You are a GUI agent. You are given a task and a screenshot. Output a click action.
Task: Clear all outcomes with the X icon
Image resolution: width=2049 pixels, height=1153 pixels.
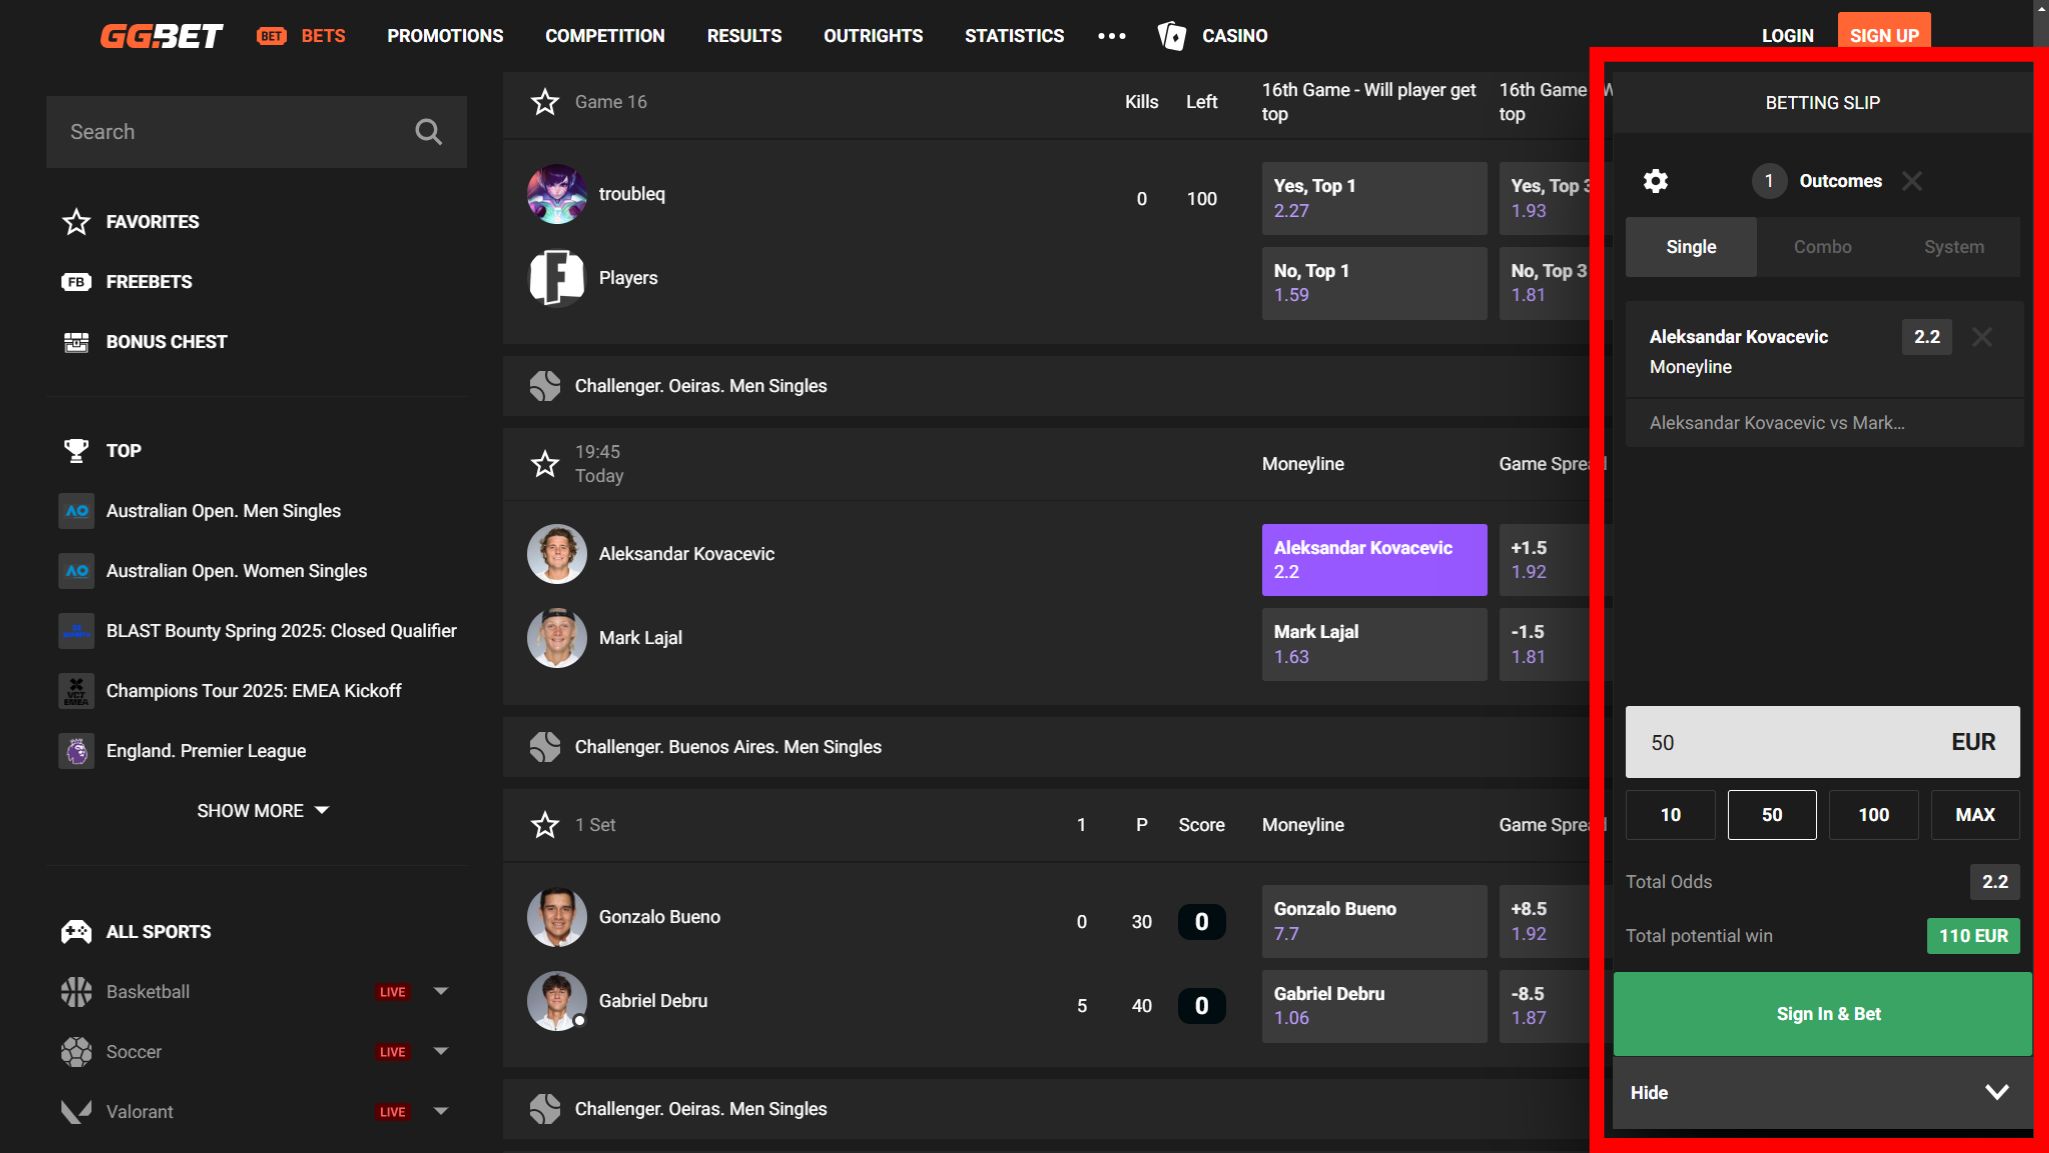click(1912, 181)
